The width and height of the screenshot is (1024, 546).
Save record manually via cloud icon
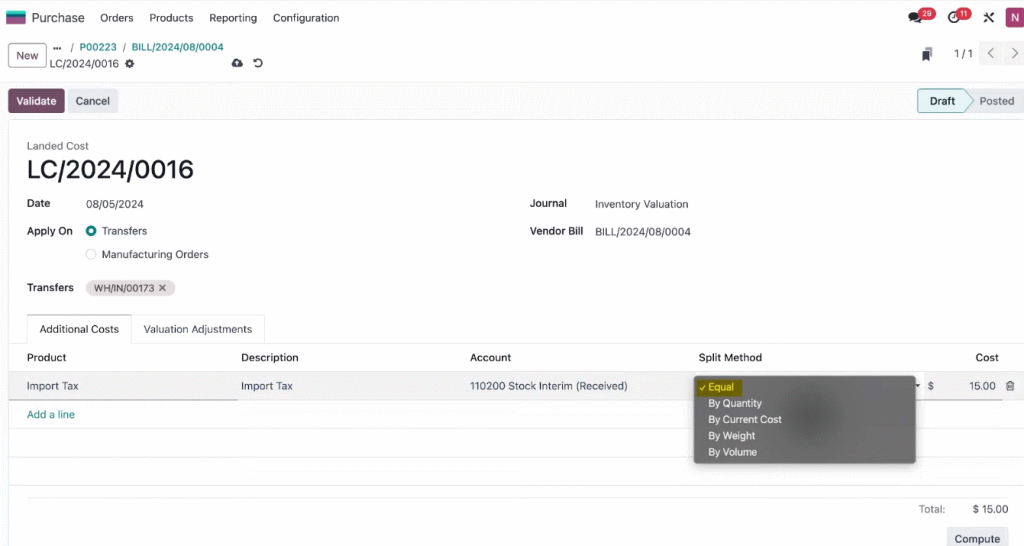(237, 63)
